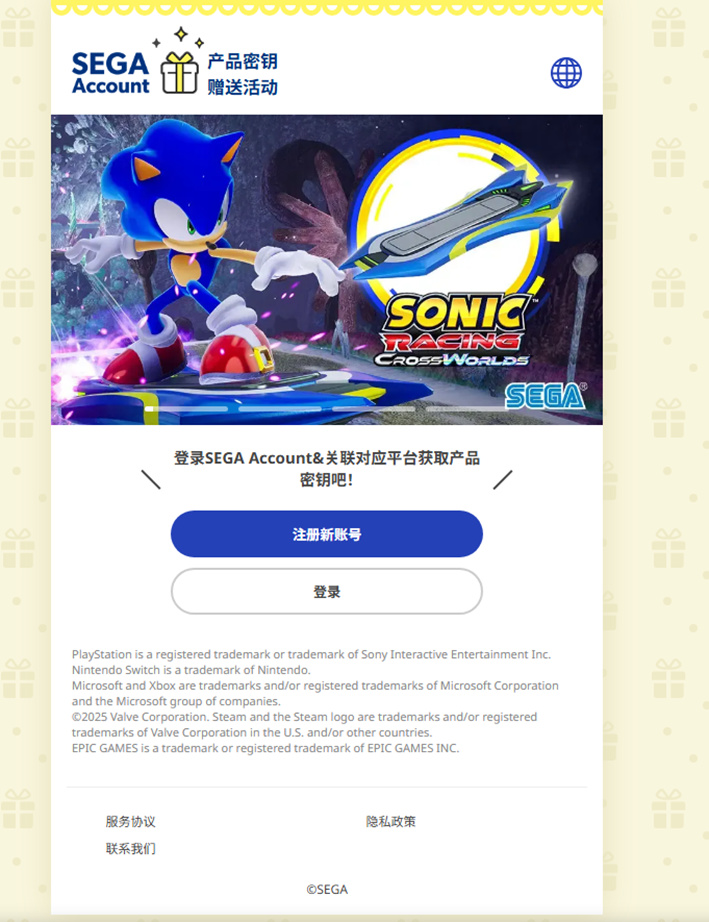Click the SEGA logo in the banner
This screenshot has width=709, height=922.
pyautogui.click(x=546, y=396)
